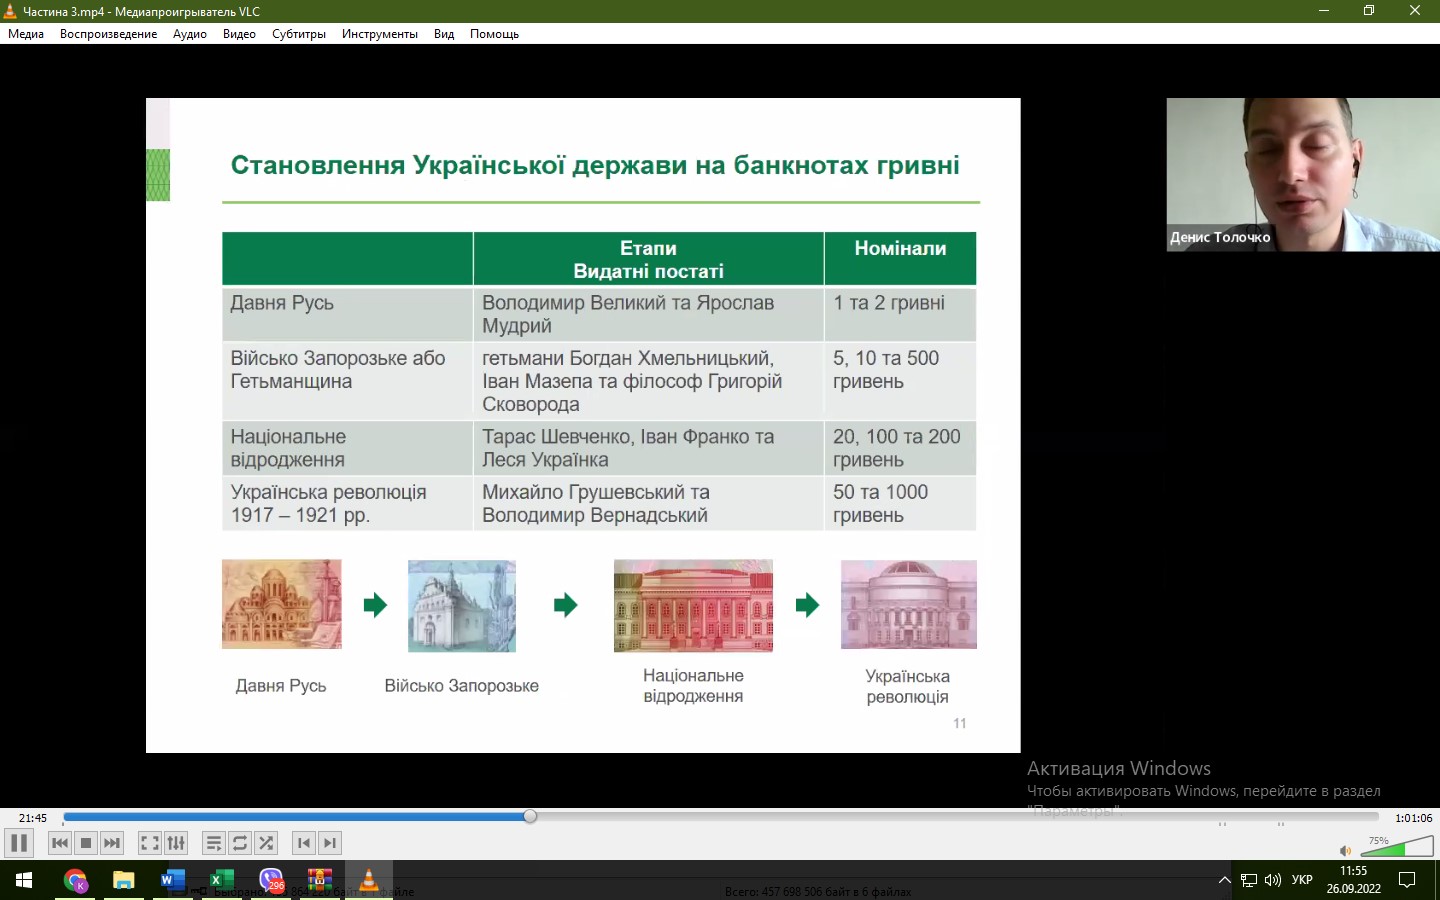Show the playlist view
This screenshot has width=1440, height=900.
pos(214,843)
